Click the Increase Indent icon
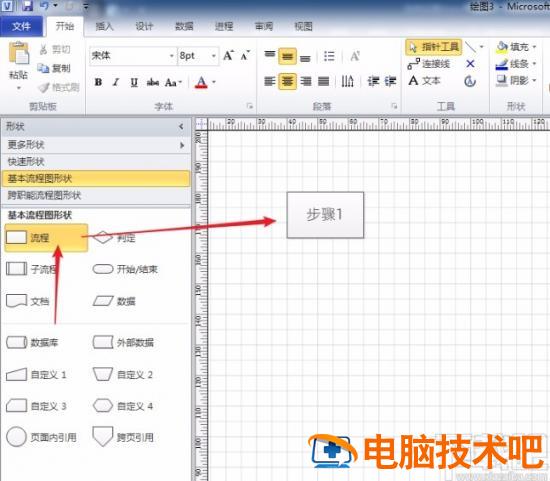This screenshot has height=481, width=550. pyautogui.click(x=390, y=81)
